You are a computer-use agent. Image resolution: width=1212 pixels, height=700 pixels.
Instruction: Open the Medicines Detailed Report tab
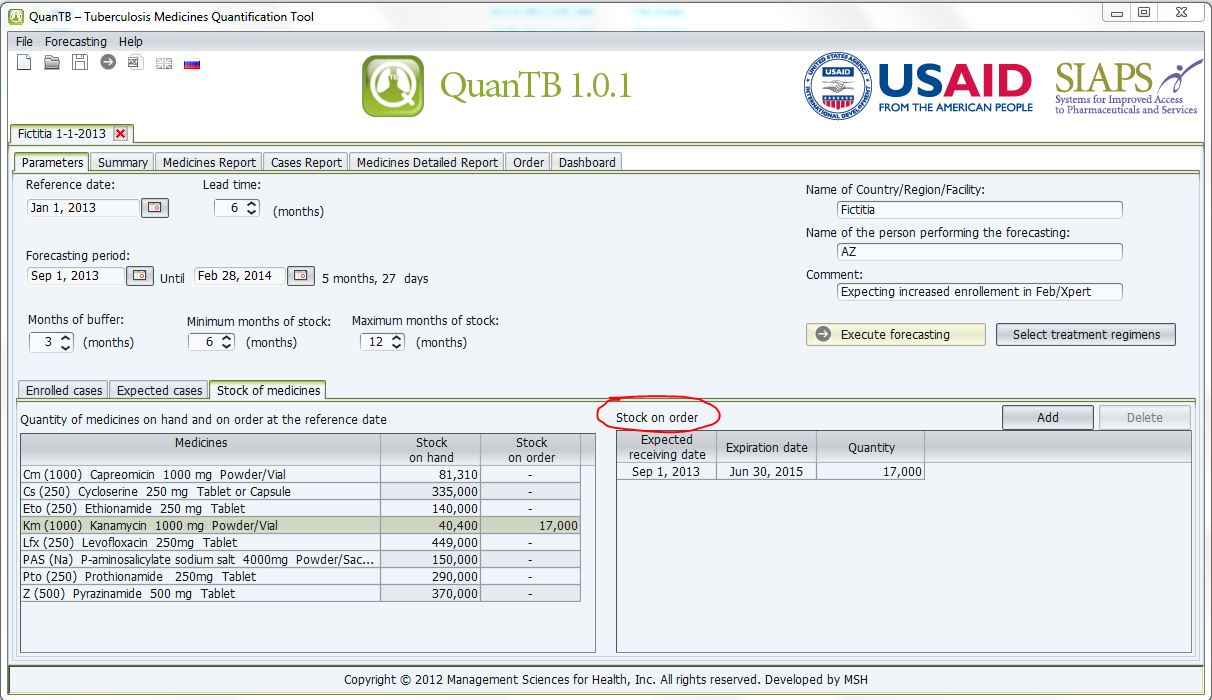click(427, 162)
